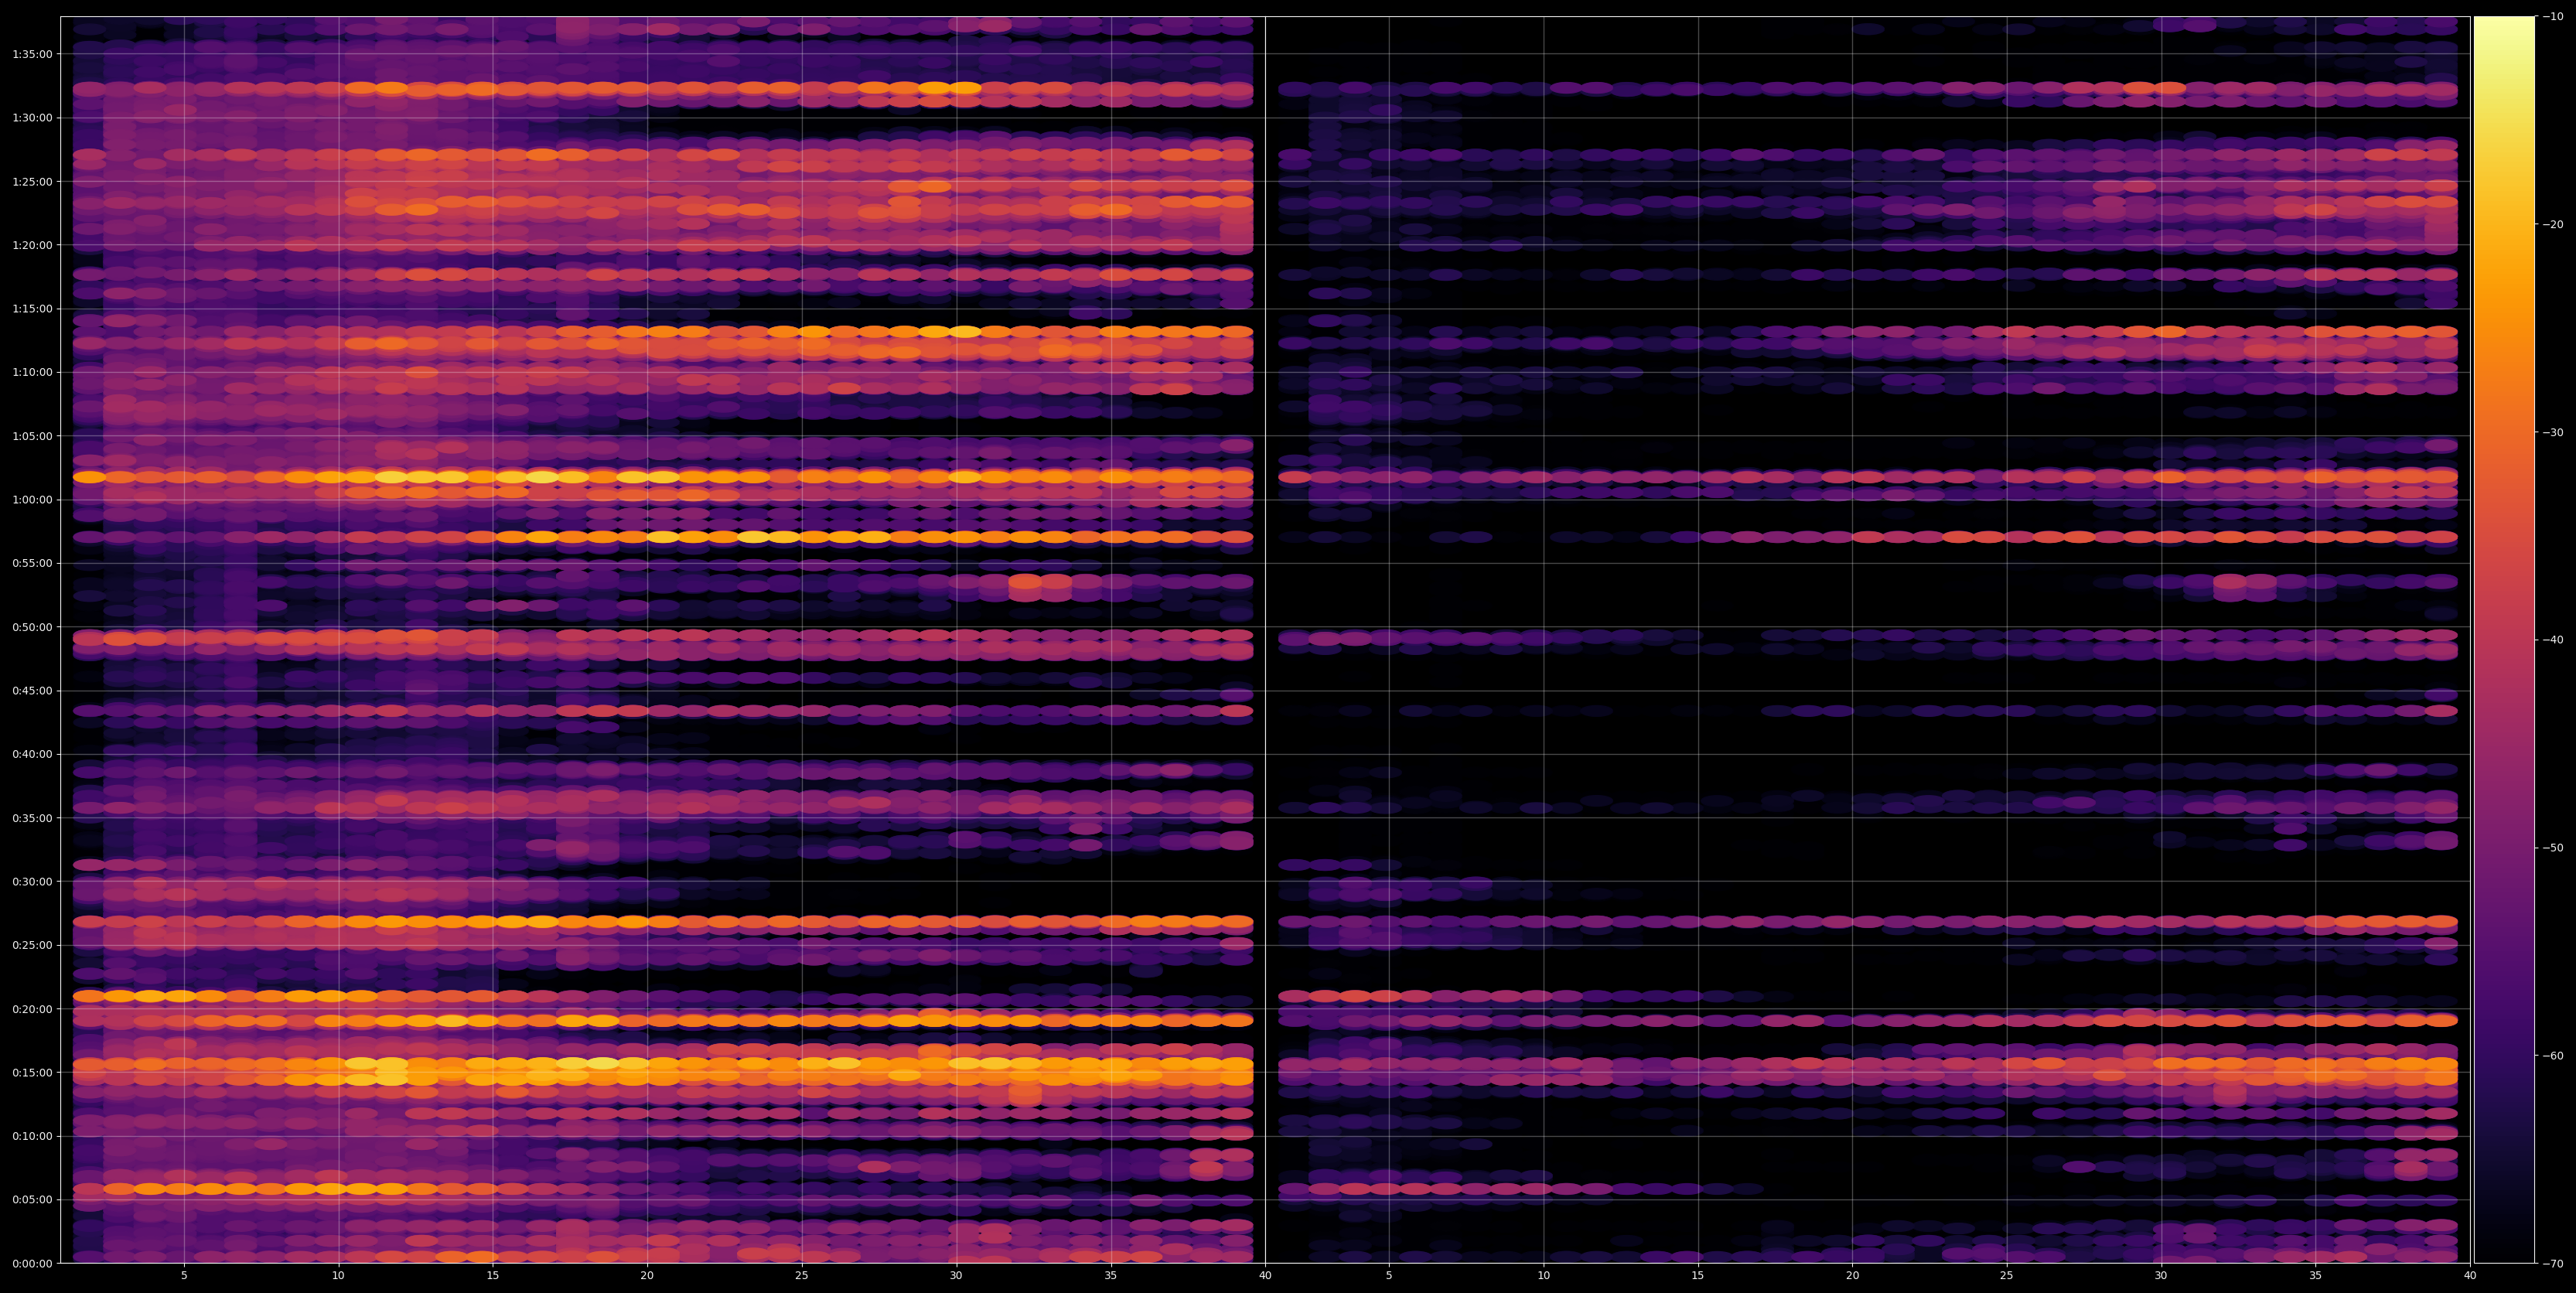Click x-axis label 5 under left heatmap
Screen dimensions: 2576x1293
click(x=184, y=1275)
